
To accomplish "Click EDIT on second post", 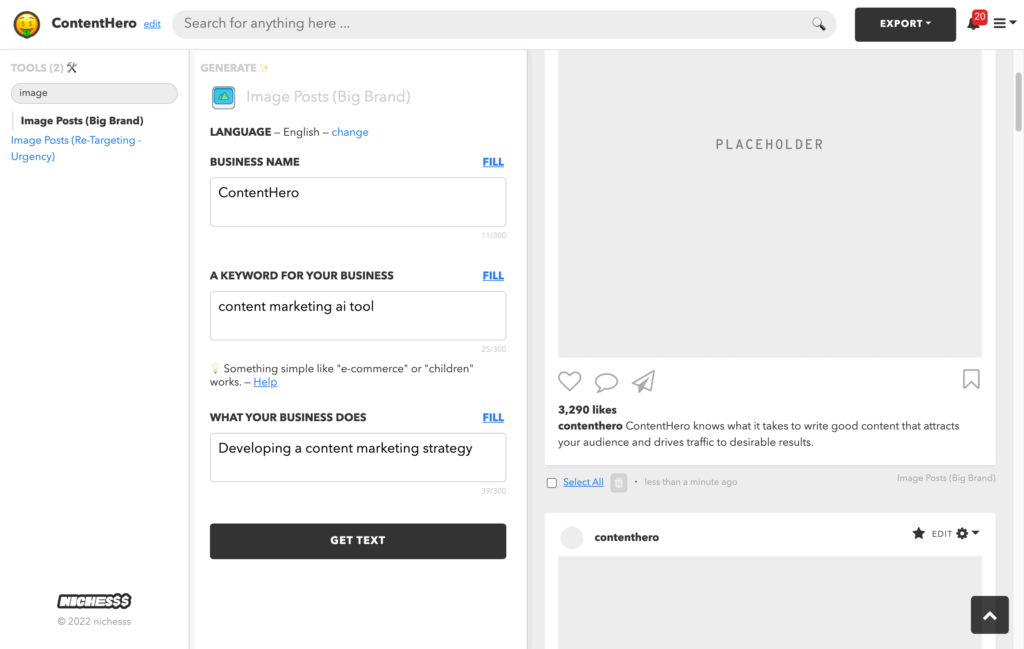I will point(942,533).
